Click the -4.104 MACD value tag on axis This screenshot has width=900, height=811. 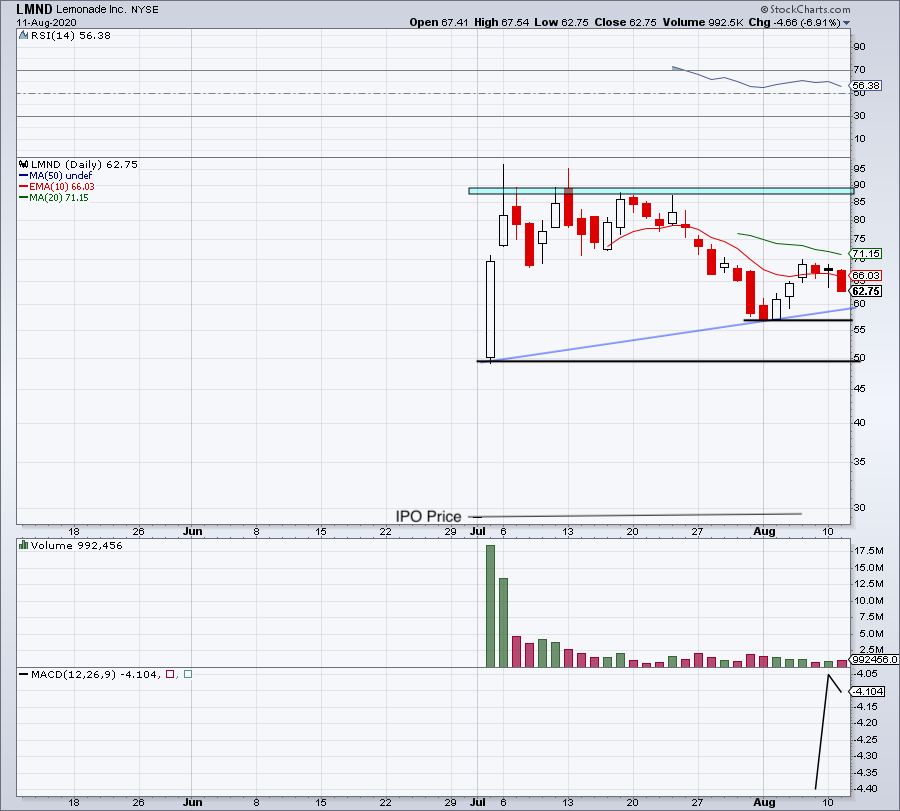coord(868,691)
